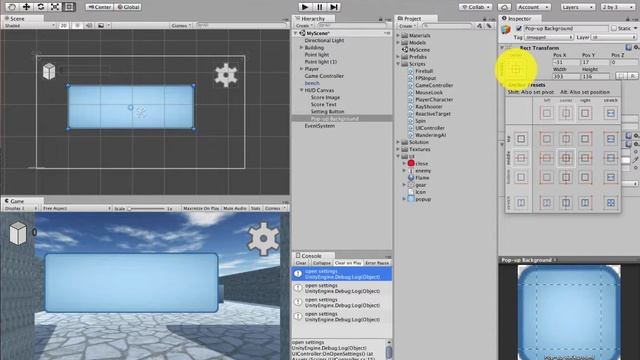
Task: Toggle Scene view audio button
Action: 89,25
